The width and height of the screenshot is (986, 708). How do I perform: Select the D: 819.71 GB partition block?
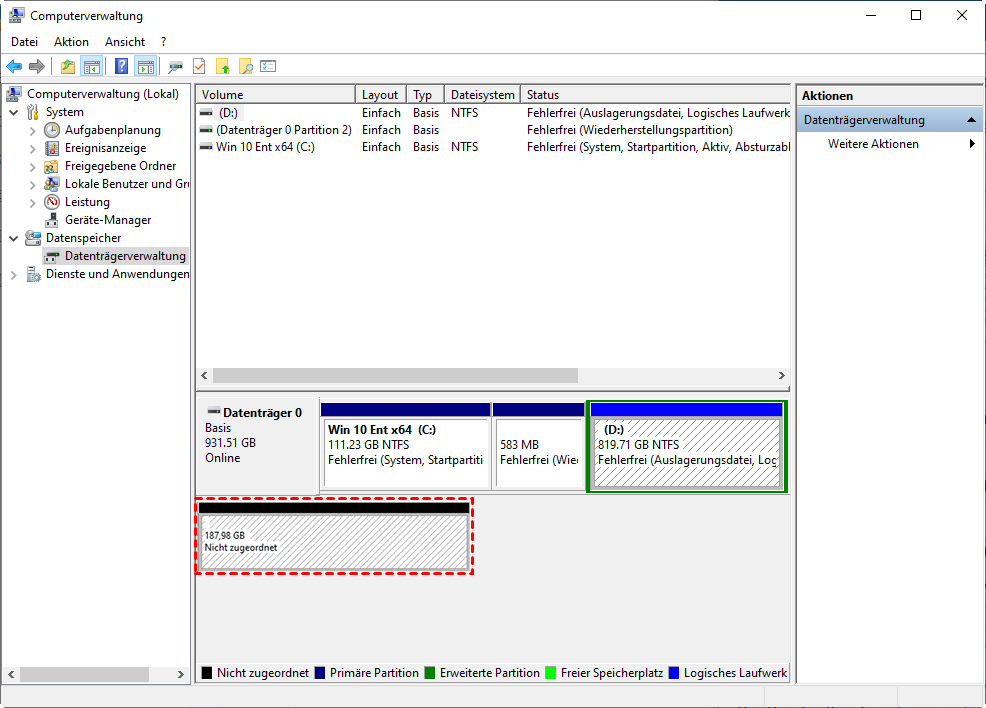click(686, 452)
